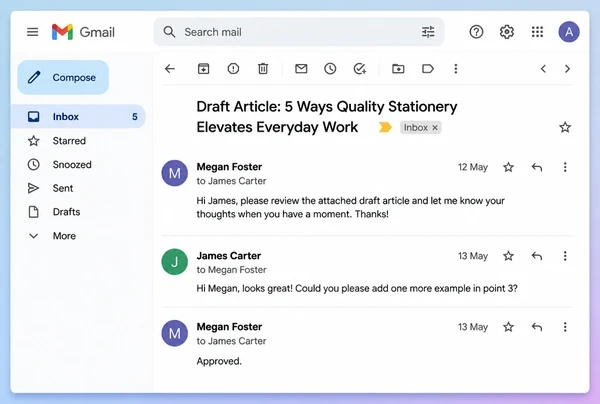Click James Carter's green J avatar

pos(174,262)
